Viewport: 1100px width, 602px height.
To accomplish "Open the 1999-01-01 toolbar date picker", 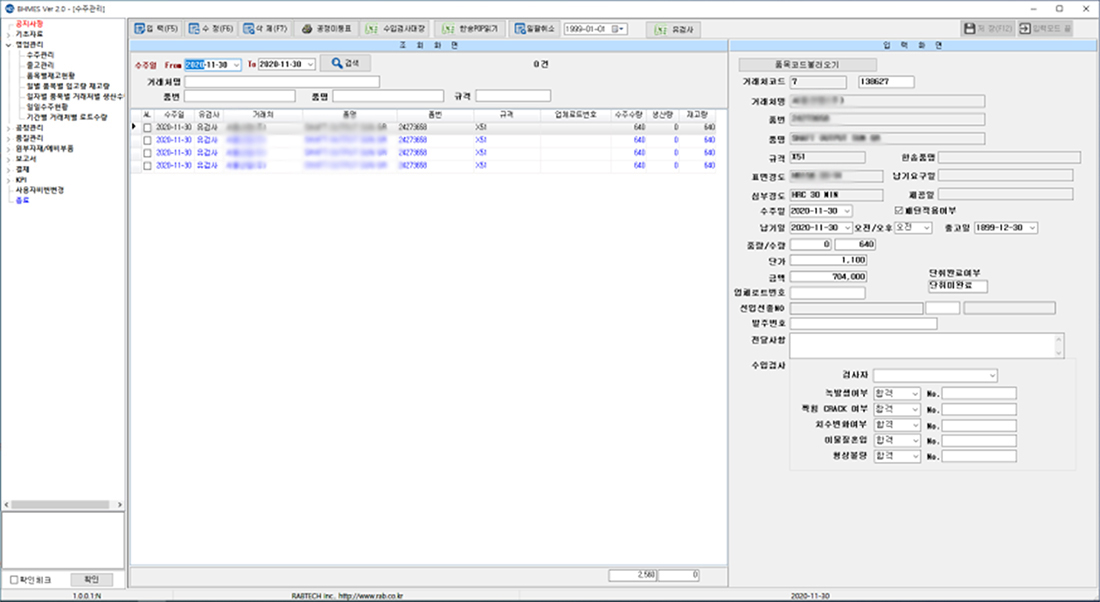I will tap(618, 29).
